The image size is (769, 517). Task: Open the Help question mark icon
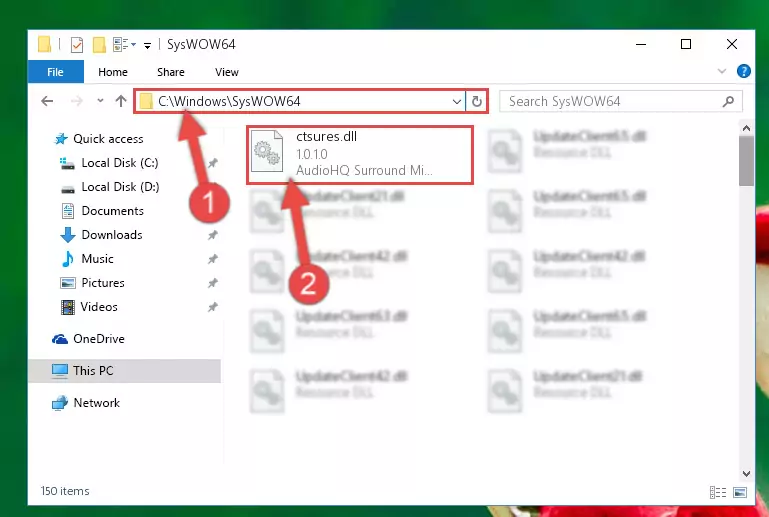click(x=743, y=71)
